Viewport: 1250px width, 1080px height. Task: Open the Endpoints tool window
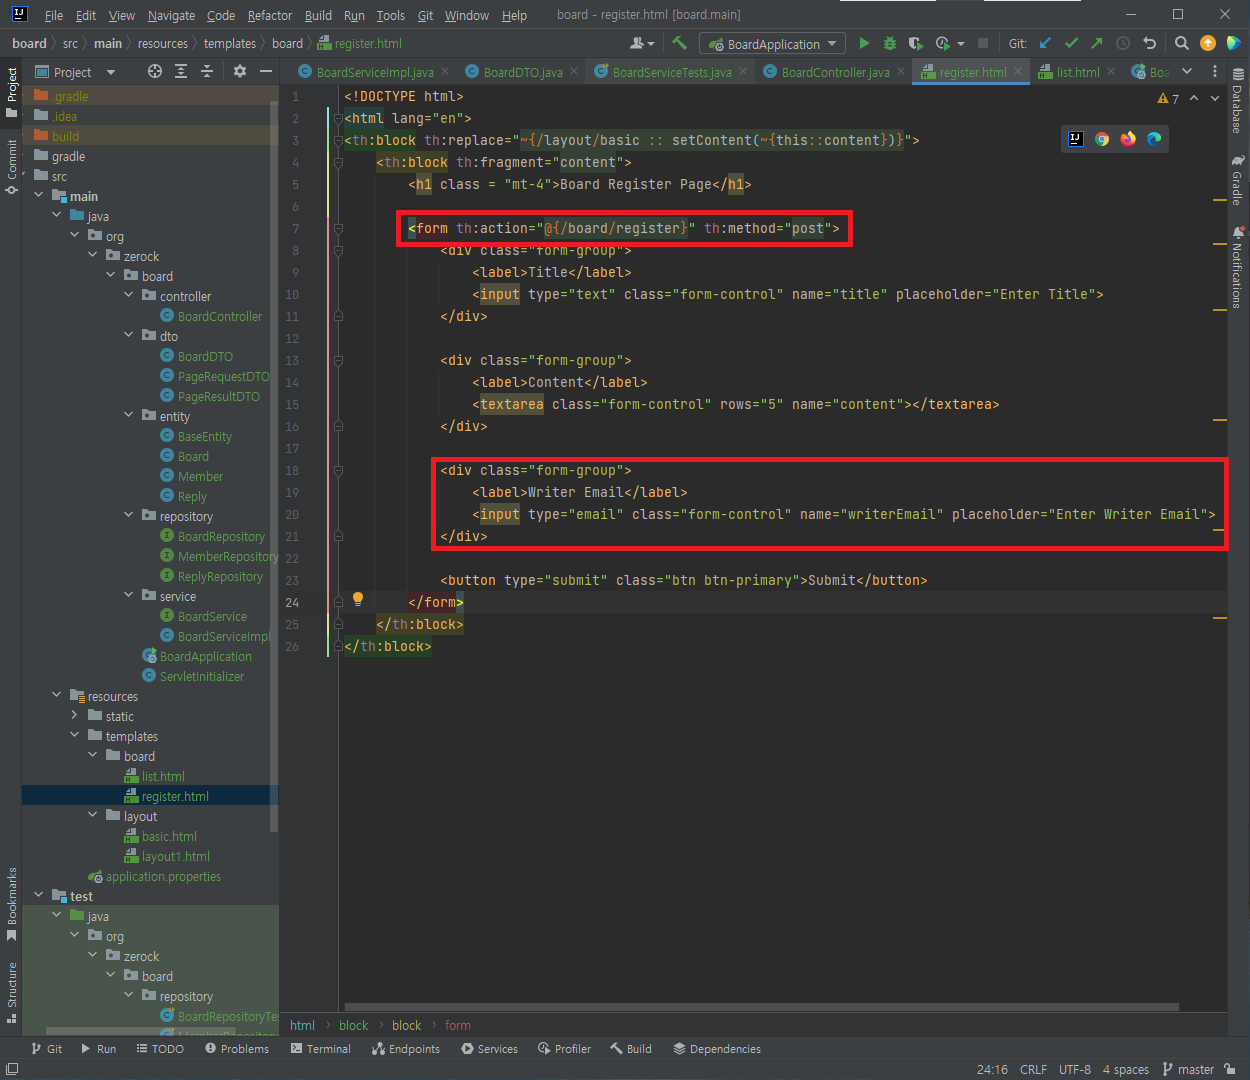[405, 1049]
